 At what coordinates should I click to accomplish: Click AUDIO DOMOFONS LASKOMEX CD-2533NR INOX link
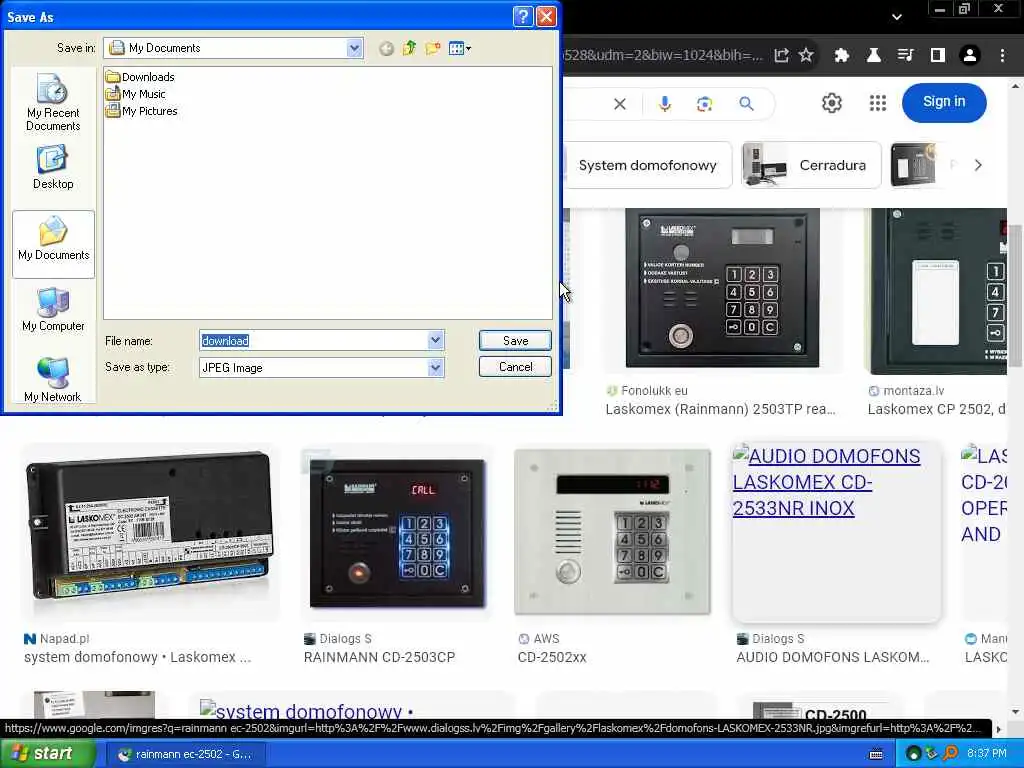pyautogui.click(x=826, y=482)
